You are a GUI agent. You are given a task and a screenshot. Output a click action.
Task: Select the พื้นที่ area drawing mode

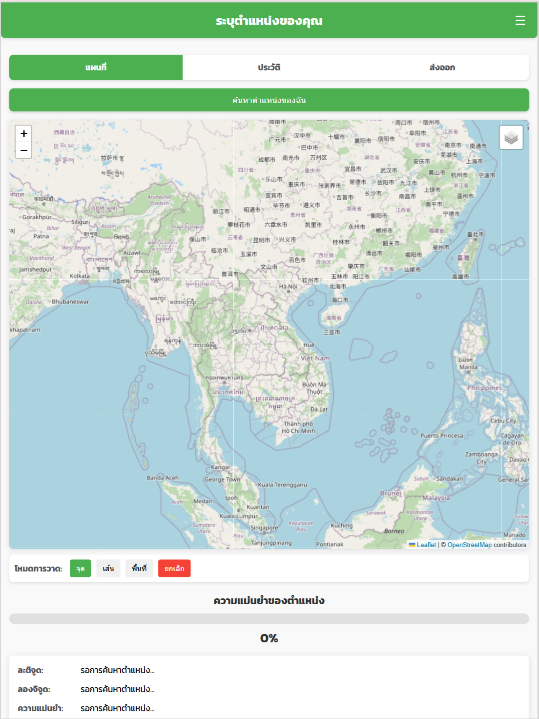[x=139, y=569]
